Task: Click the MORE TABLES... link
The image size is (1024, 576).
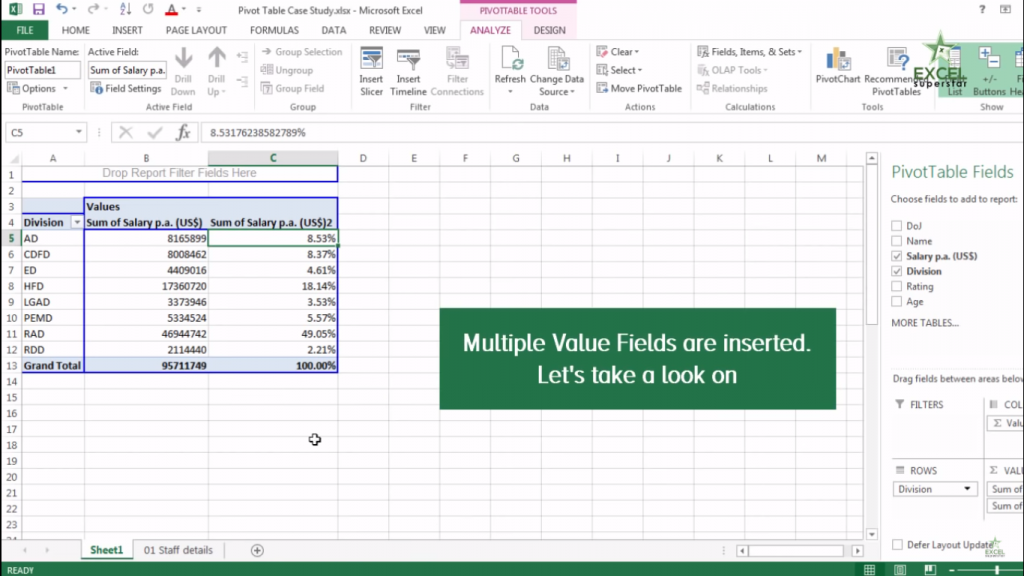Action: click(x=924, y=323)
